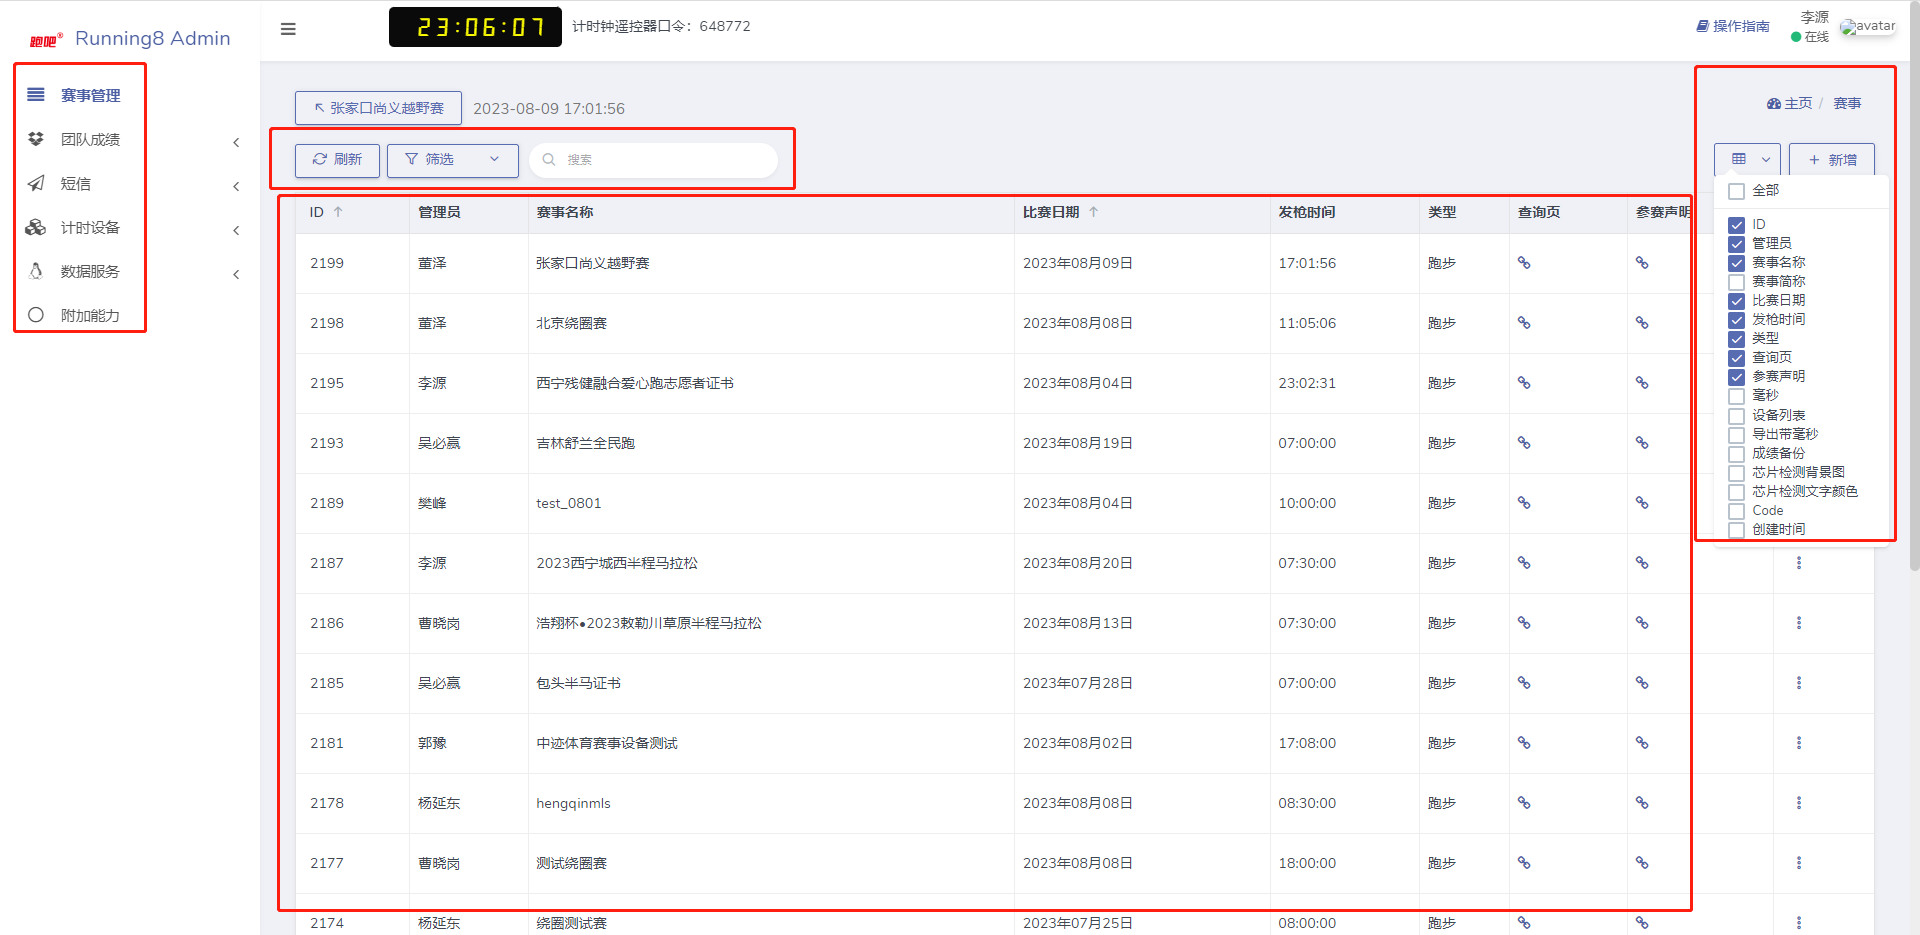The image size is (1920, 935).
Task: Uncheck the ID column checkbox
Action: (x=1736, y=225)
